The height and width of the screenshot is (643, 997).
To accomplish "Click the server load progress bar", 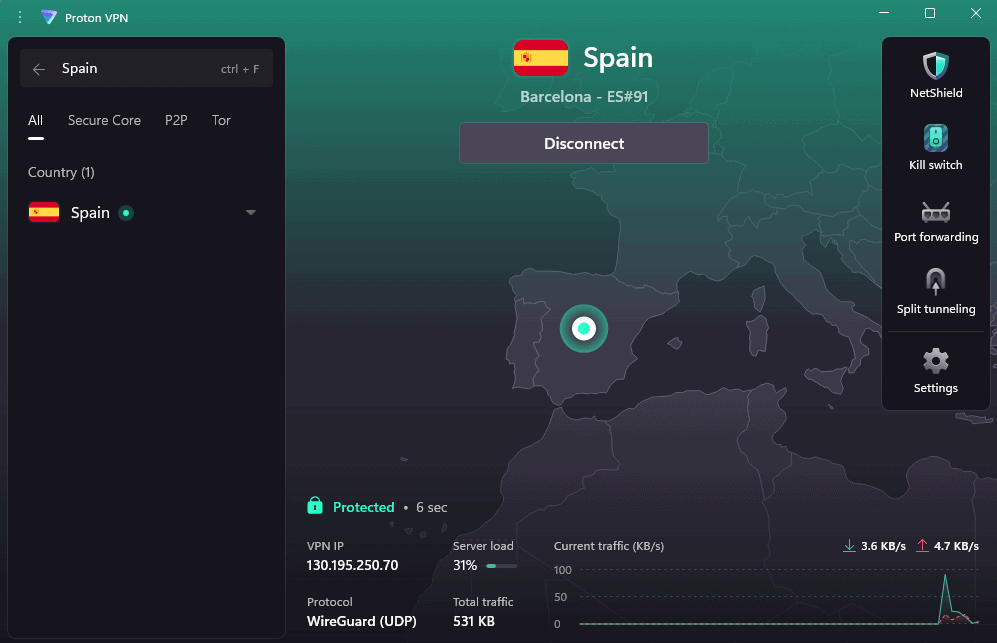I will point(501,566).
